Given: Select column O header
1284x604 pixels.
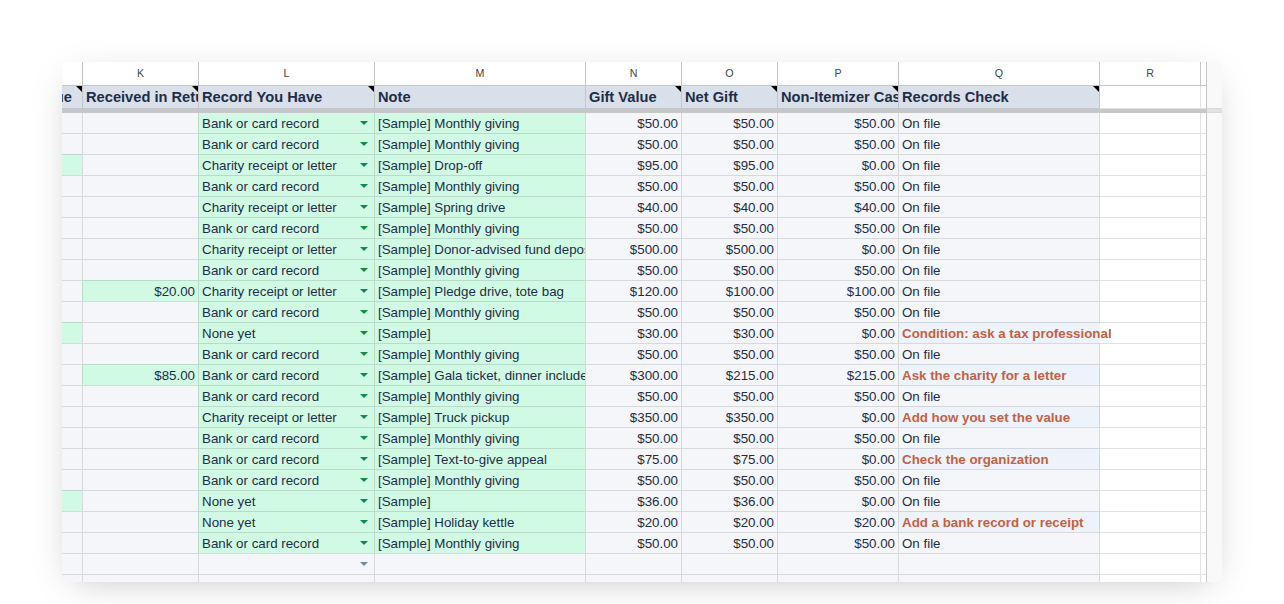Looking at the screenshot, I should pyautogui.click(x=729, y=73).
